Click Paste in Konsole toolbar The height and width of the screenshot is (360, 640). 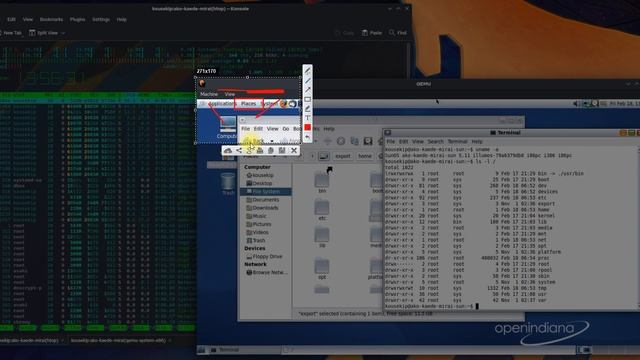tap(372, 33)
